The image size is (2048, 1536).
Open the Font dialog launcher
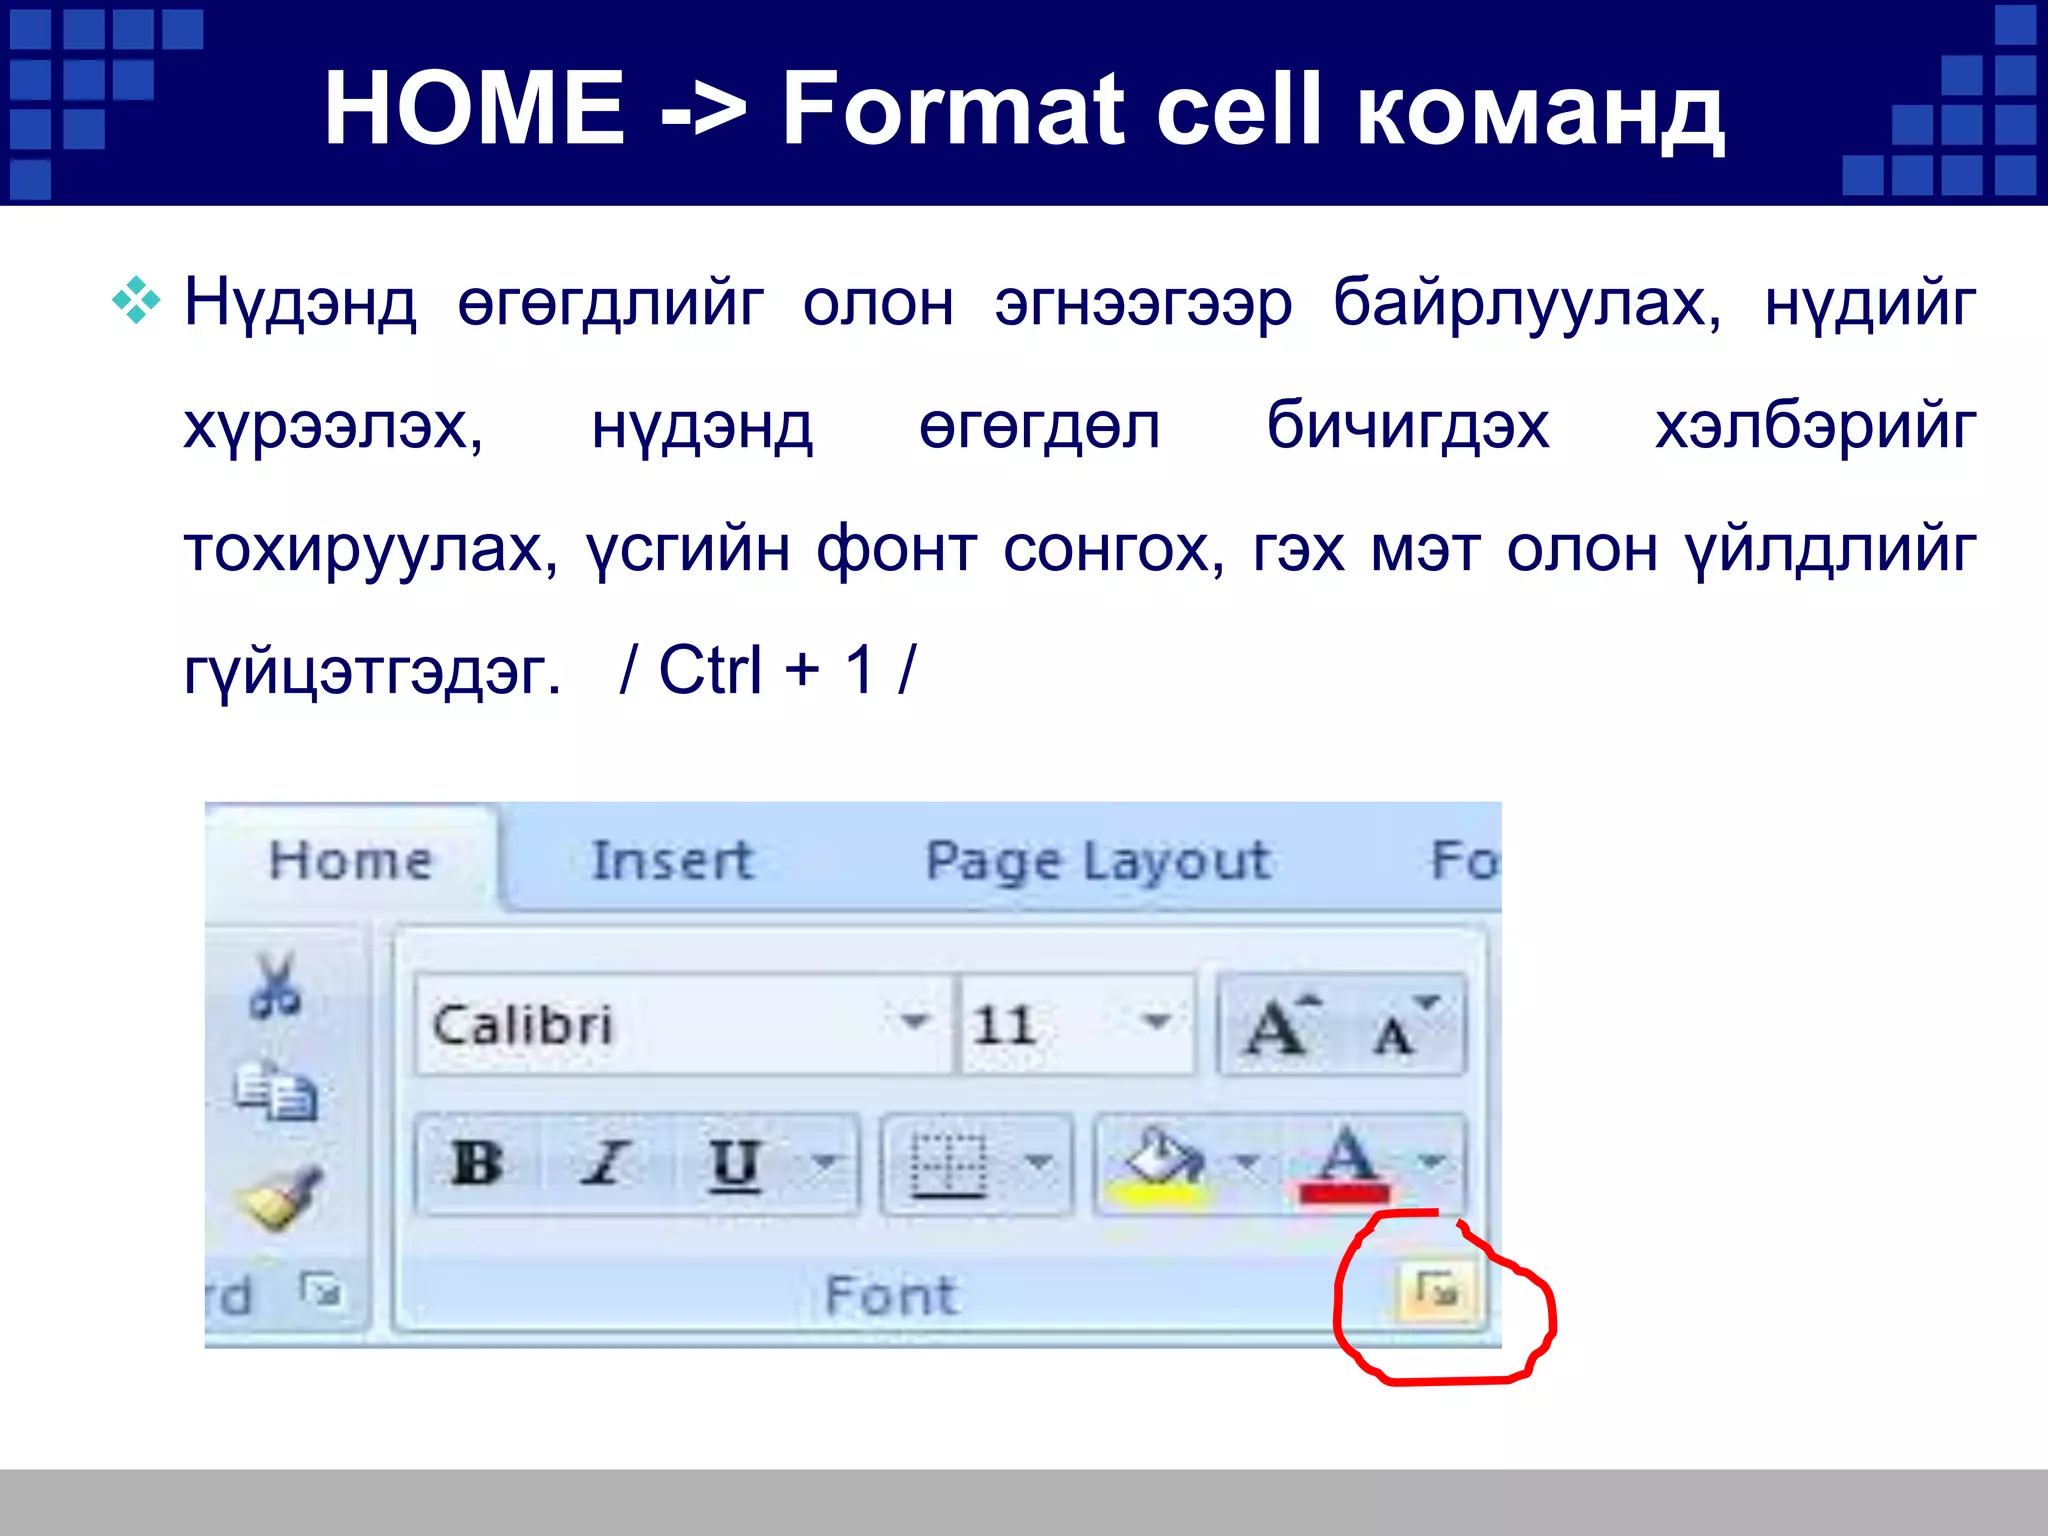click(1437, 1291)
